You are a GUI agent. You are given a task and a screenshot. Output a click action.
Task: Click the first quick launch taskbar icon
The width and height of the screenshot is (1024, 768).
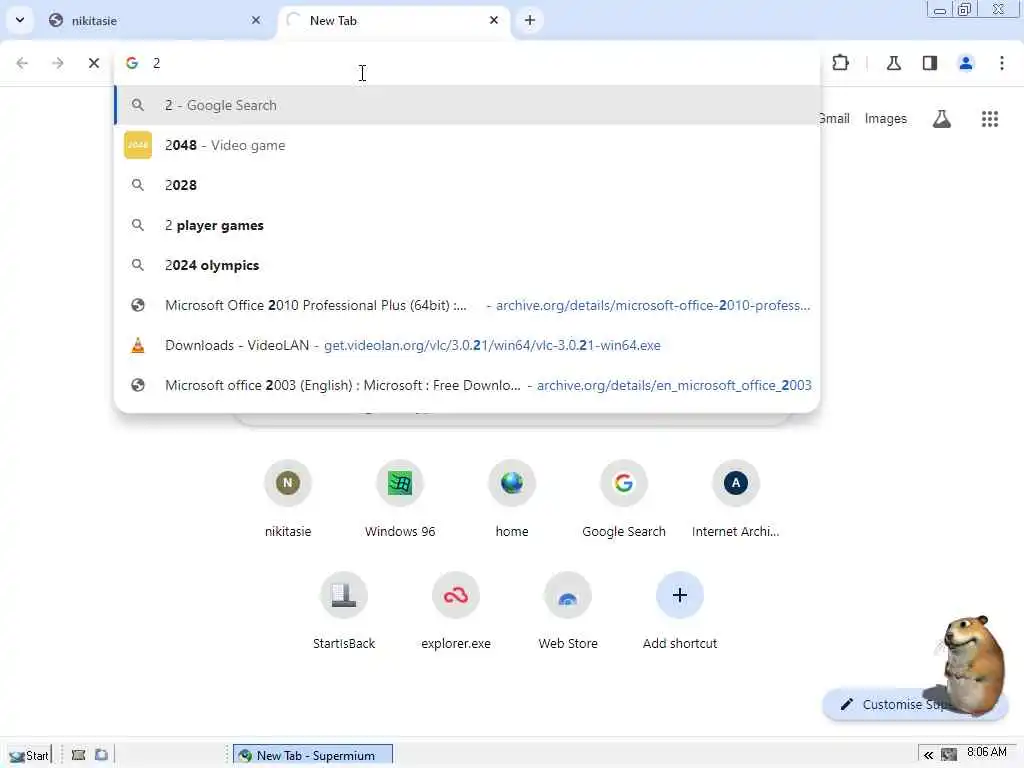coord(78,755)
